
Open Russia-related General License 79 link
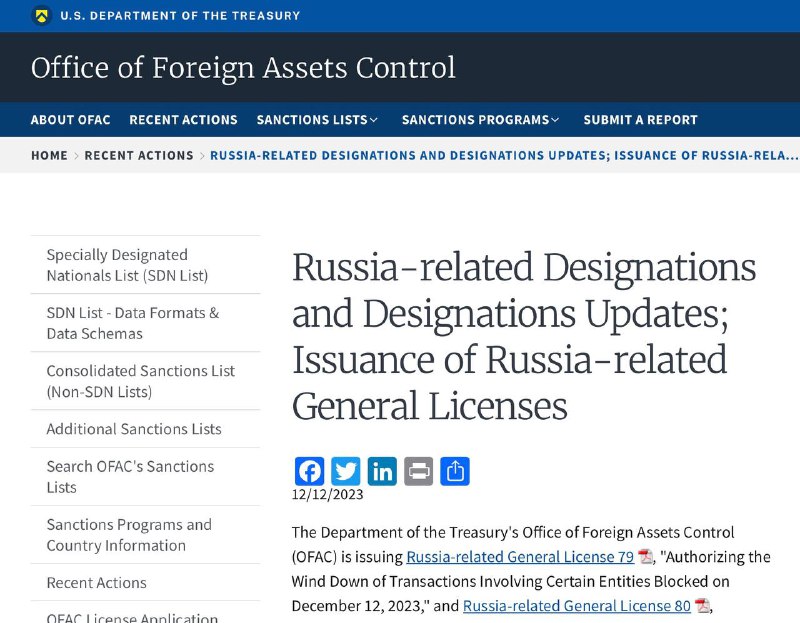pyautogui.click(x=520, y=557)
